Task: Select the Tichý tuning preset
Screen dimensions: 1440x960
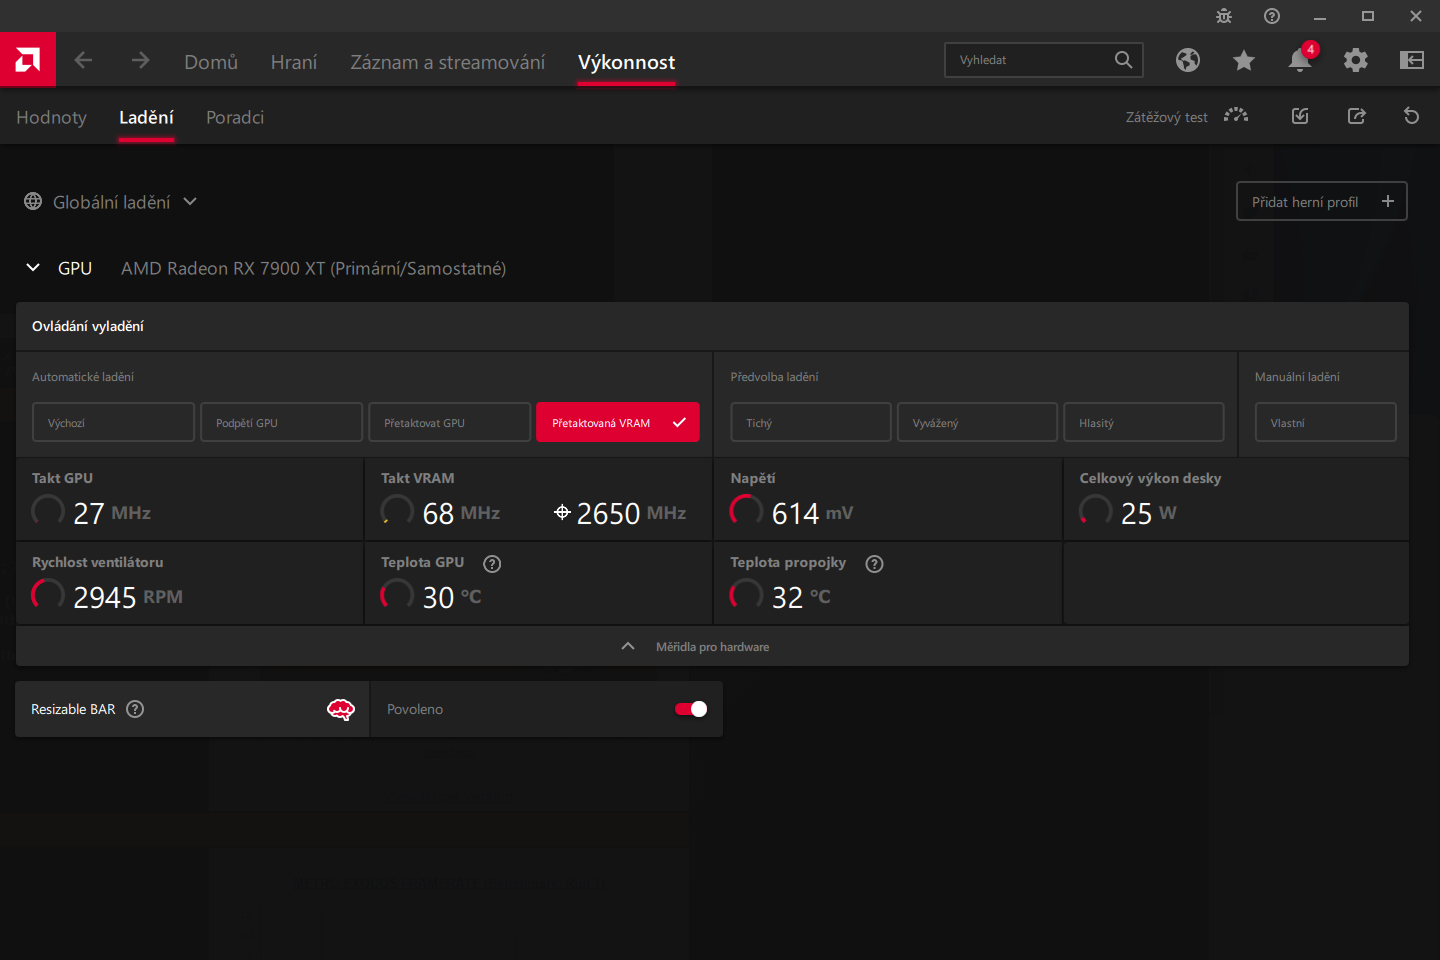Action: click(x=811, y=422)
